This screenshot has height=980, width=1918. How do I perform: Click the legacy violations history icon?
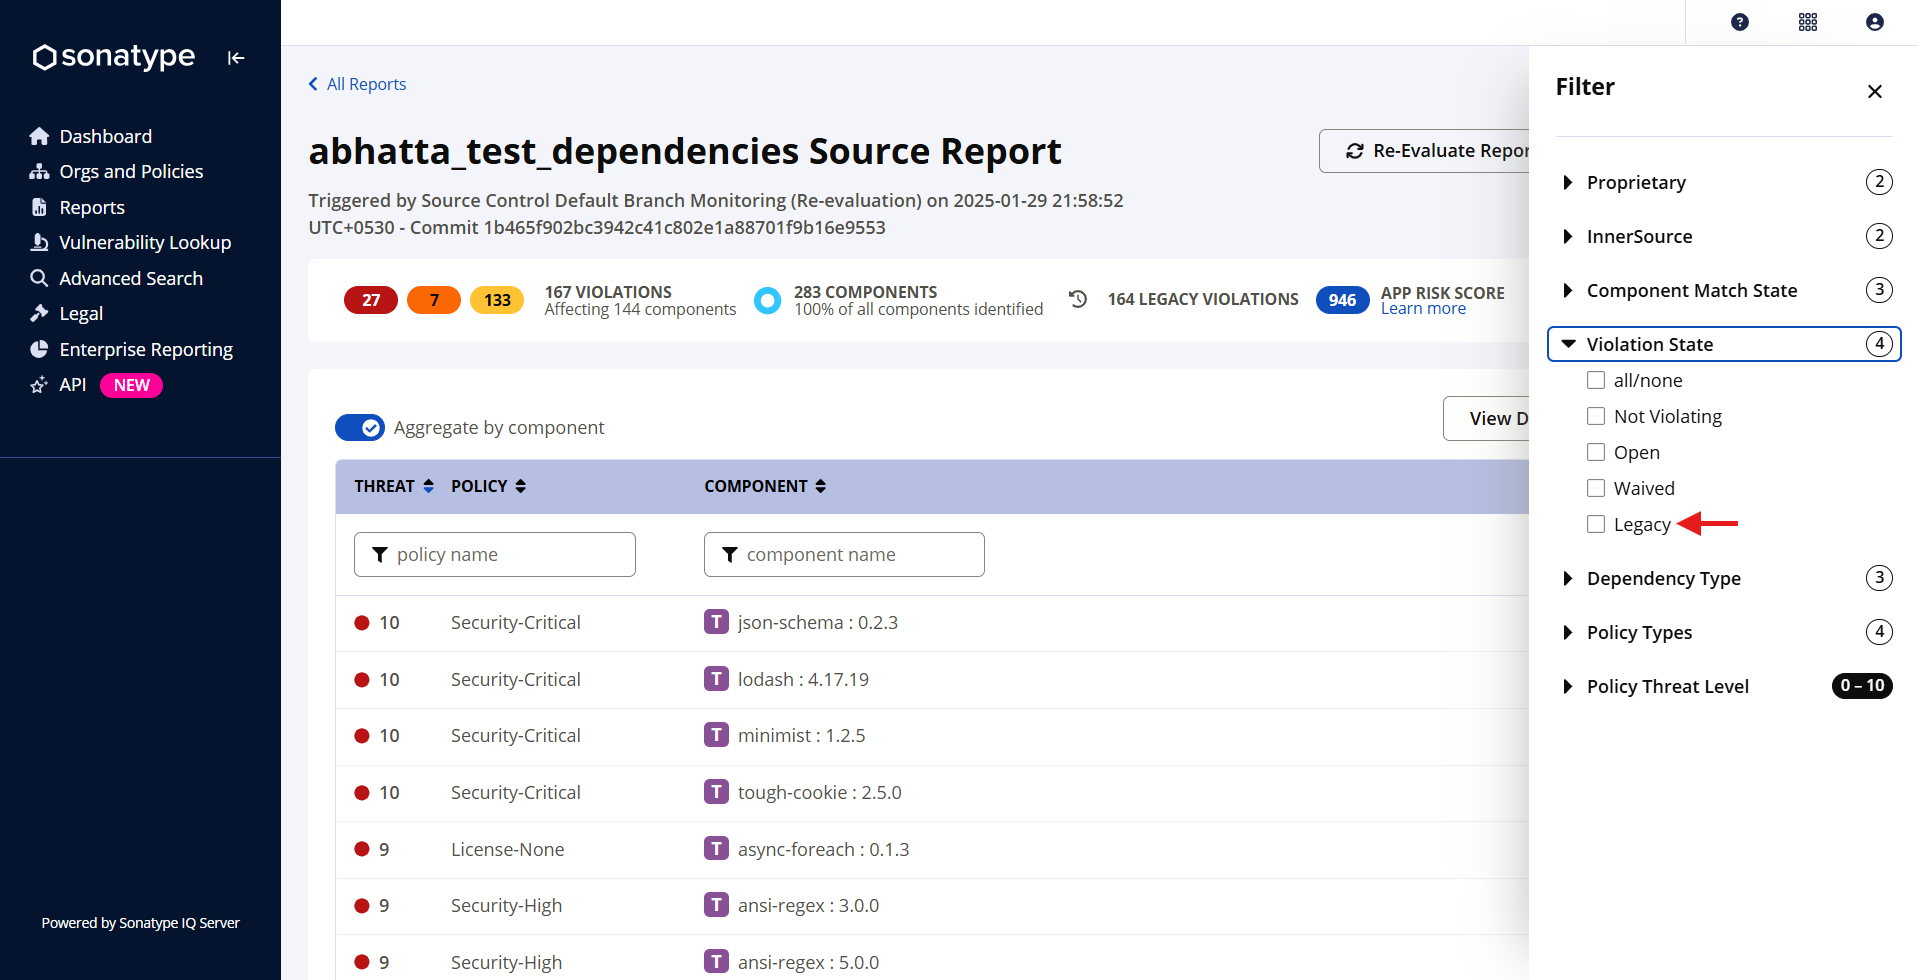(x=1078, y=299)
